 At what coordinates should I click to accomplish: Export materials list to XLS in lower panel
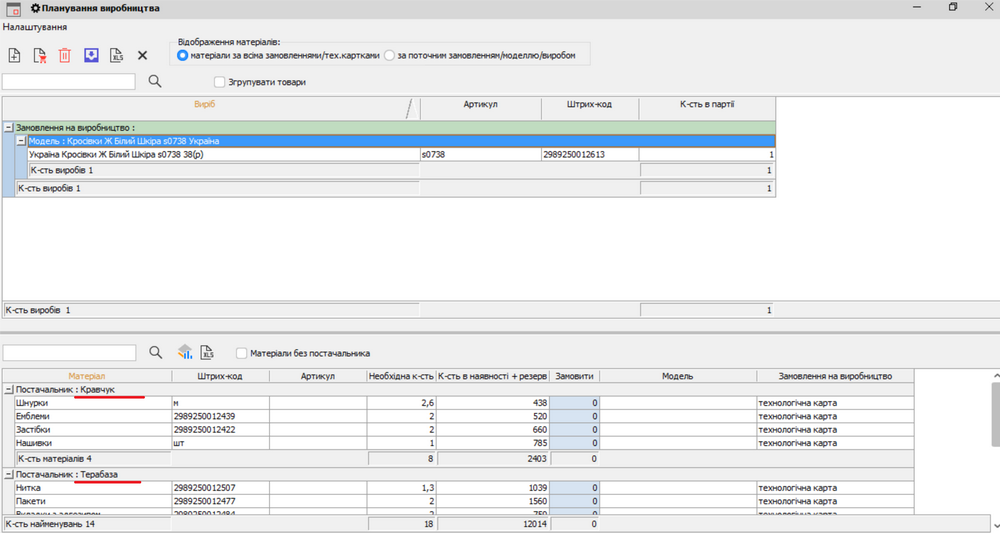point(208,352)
